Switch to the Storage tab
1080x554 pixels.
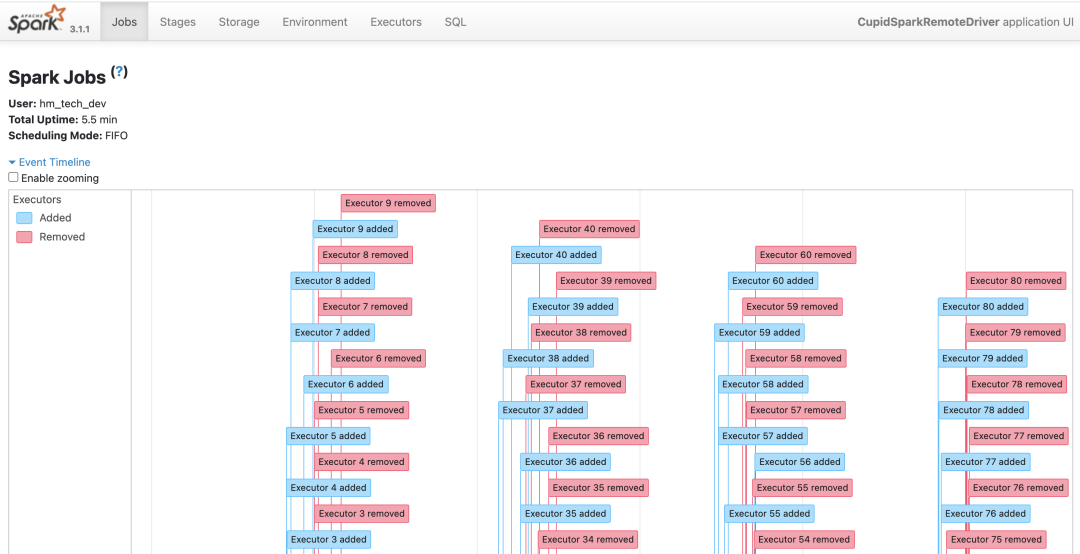(239, 22)
